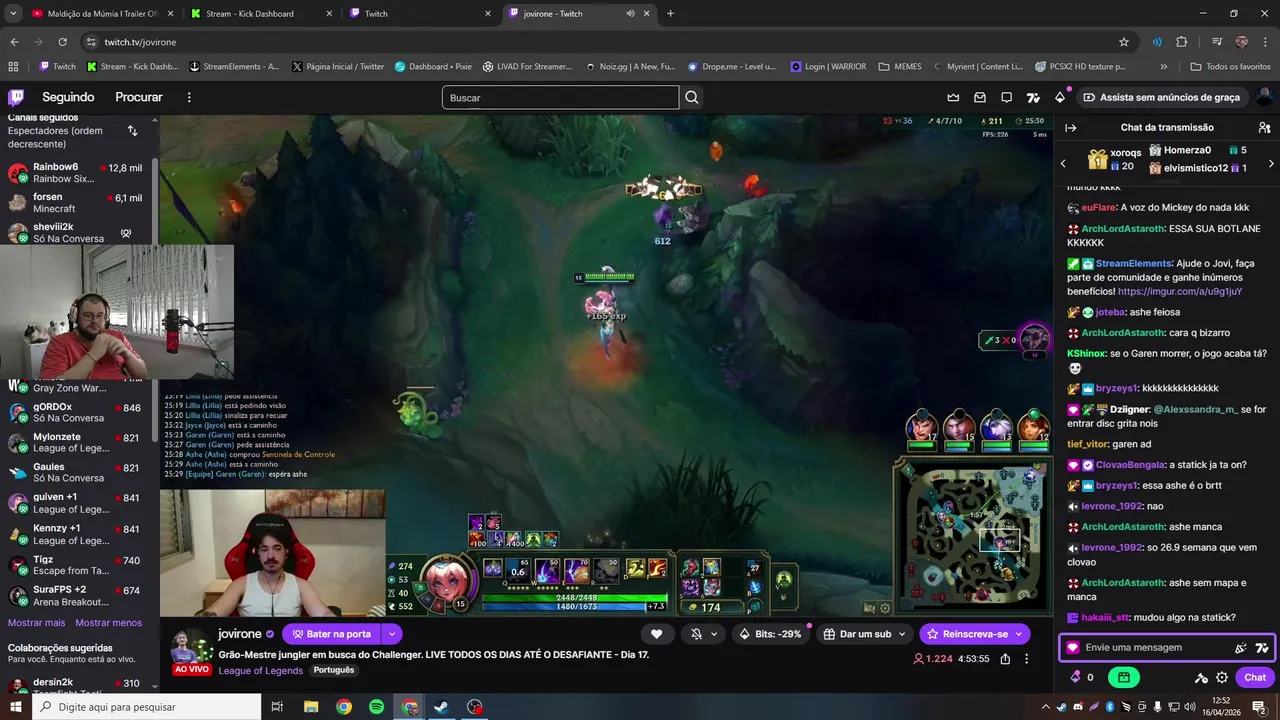Click League of Legends category link
The width and height of the screenshot is (1280, 720).
pyautogui.click(x=261, y=670)
